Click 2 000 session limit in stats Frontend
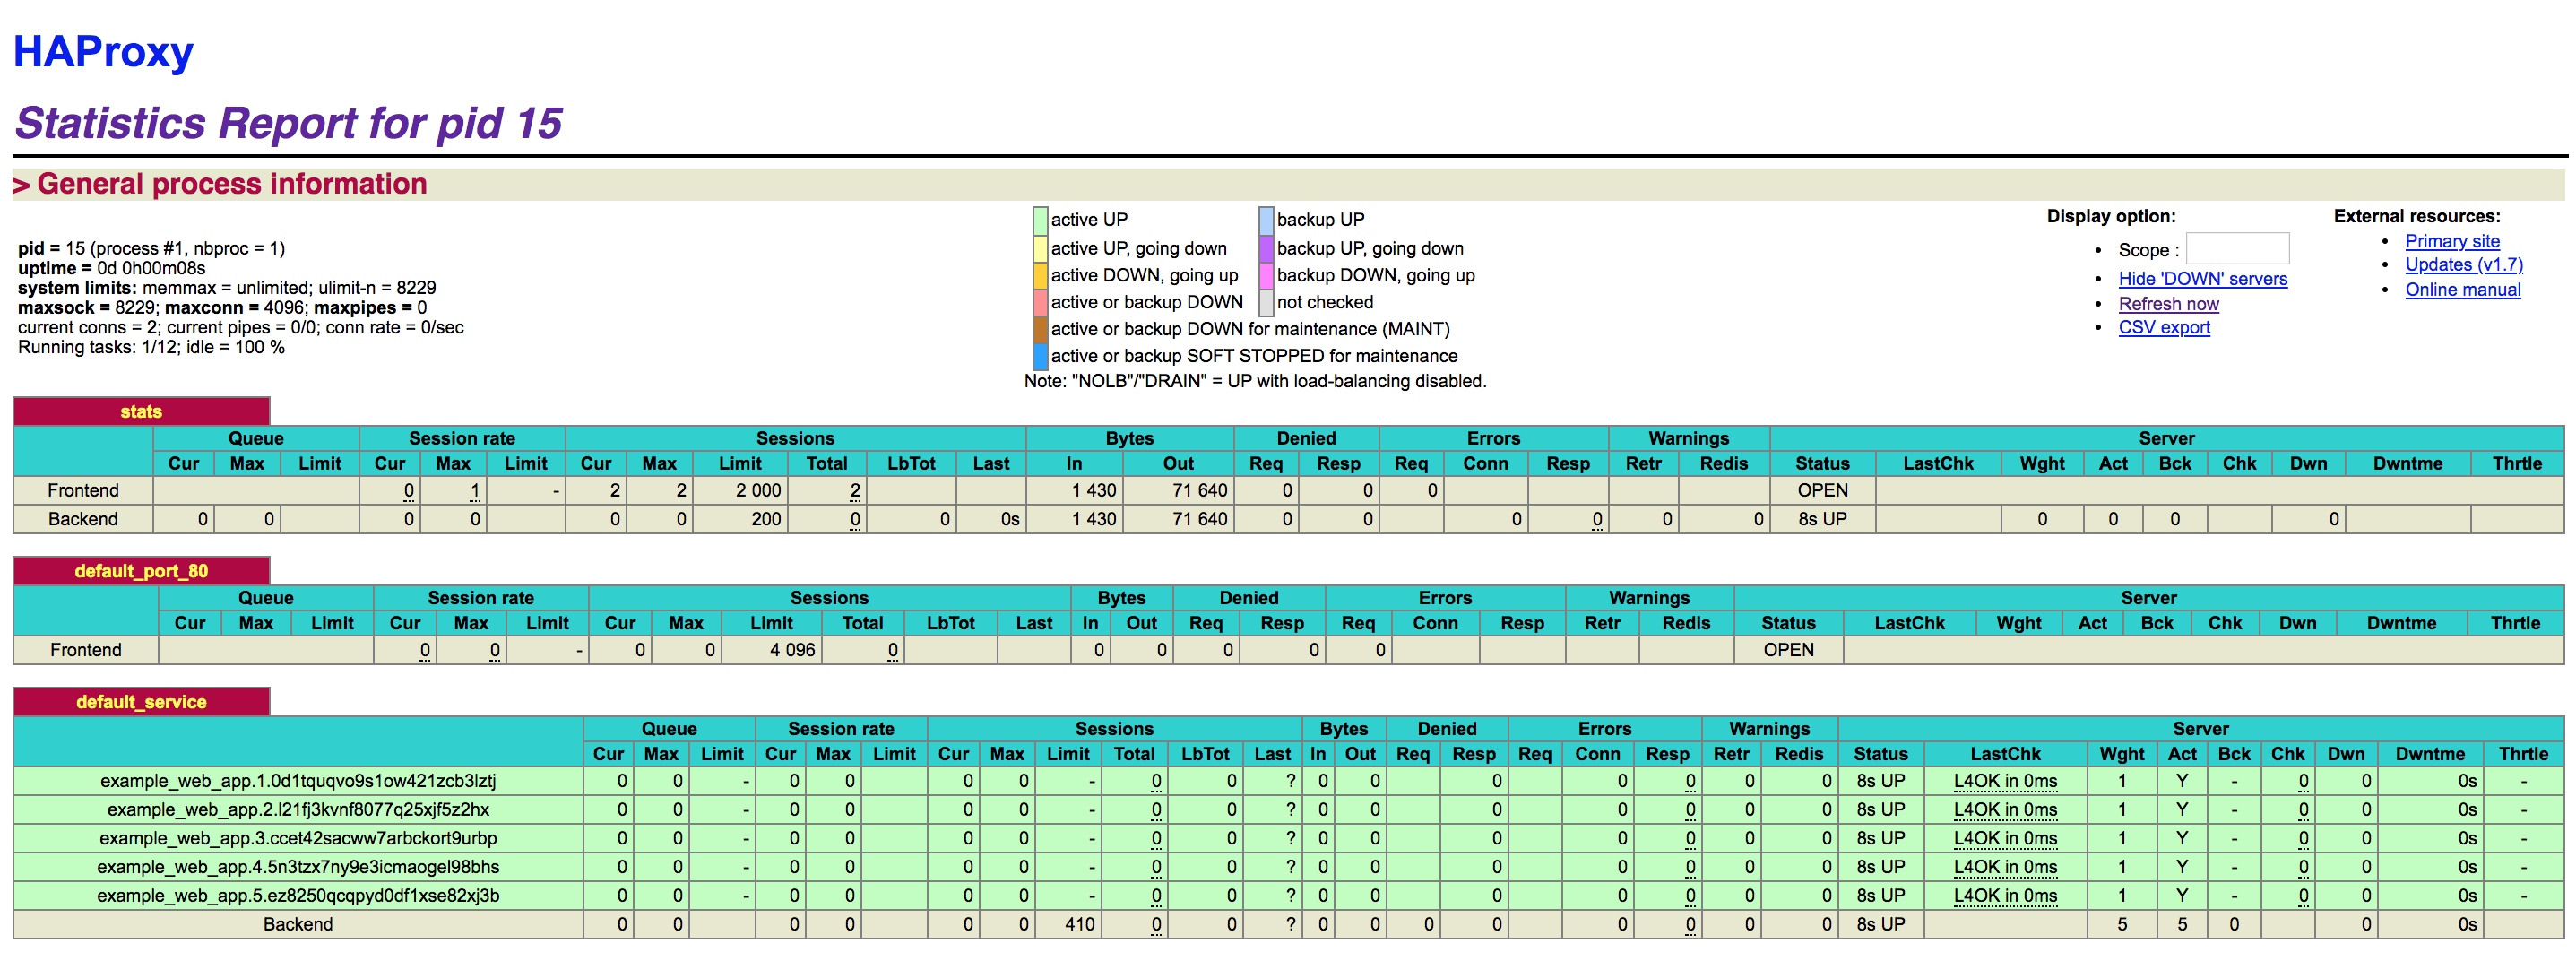 click(x=758, y=490)
